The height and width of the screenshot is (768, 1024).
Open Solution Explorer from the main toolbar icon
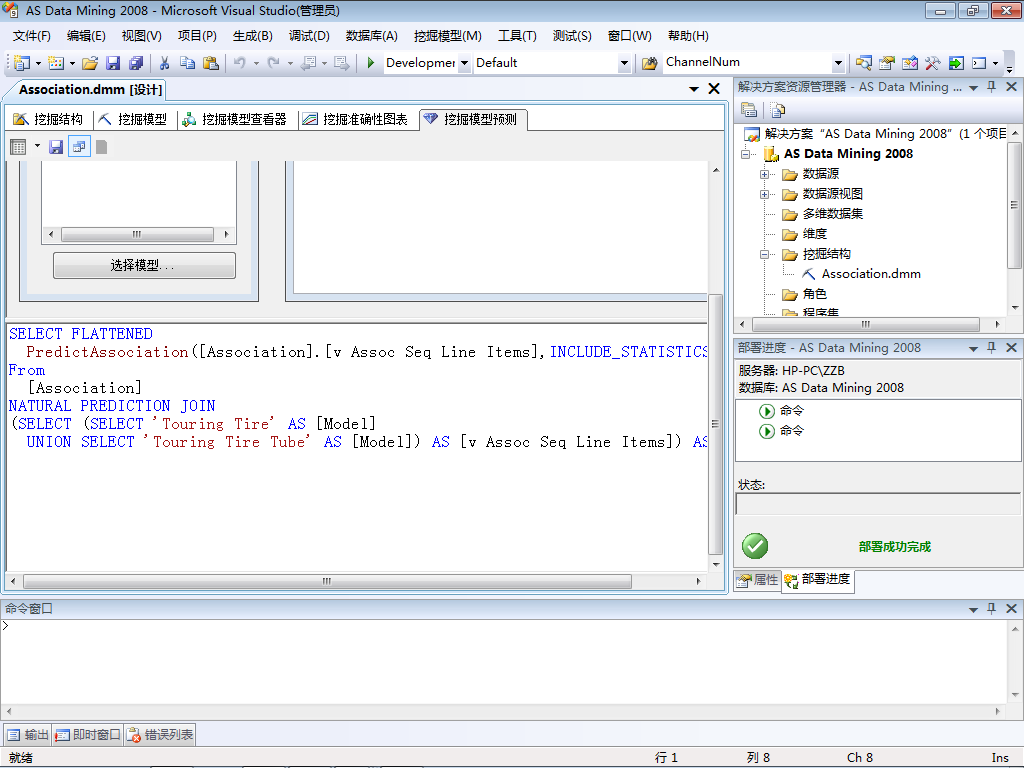click(864, 63)
